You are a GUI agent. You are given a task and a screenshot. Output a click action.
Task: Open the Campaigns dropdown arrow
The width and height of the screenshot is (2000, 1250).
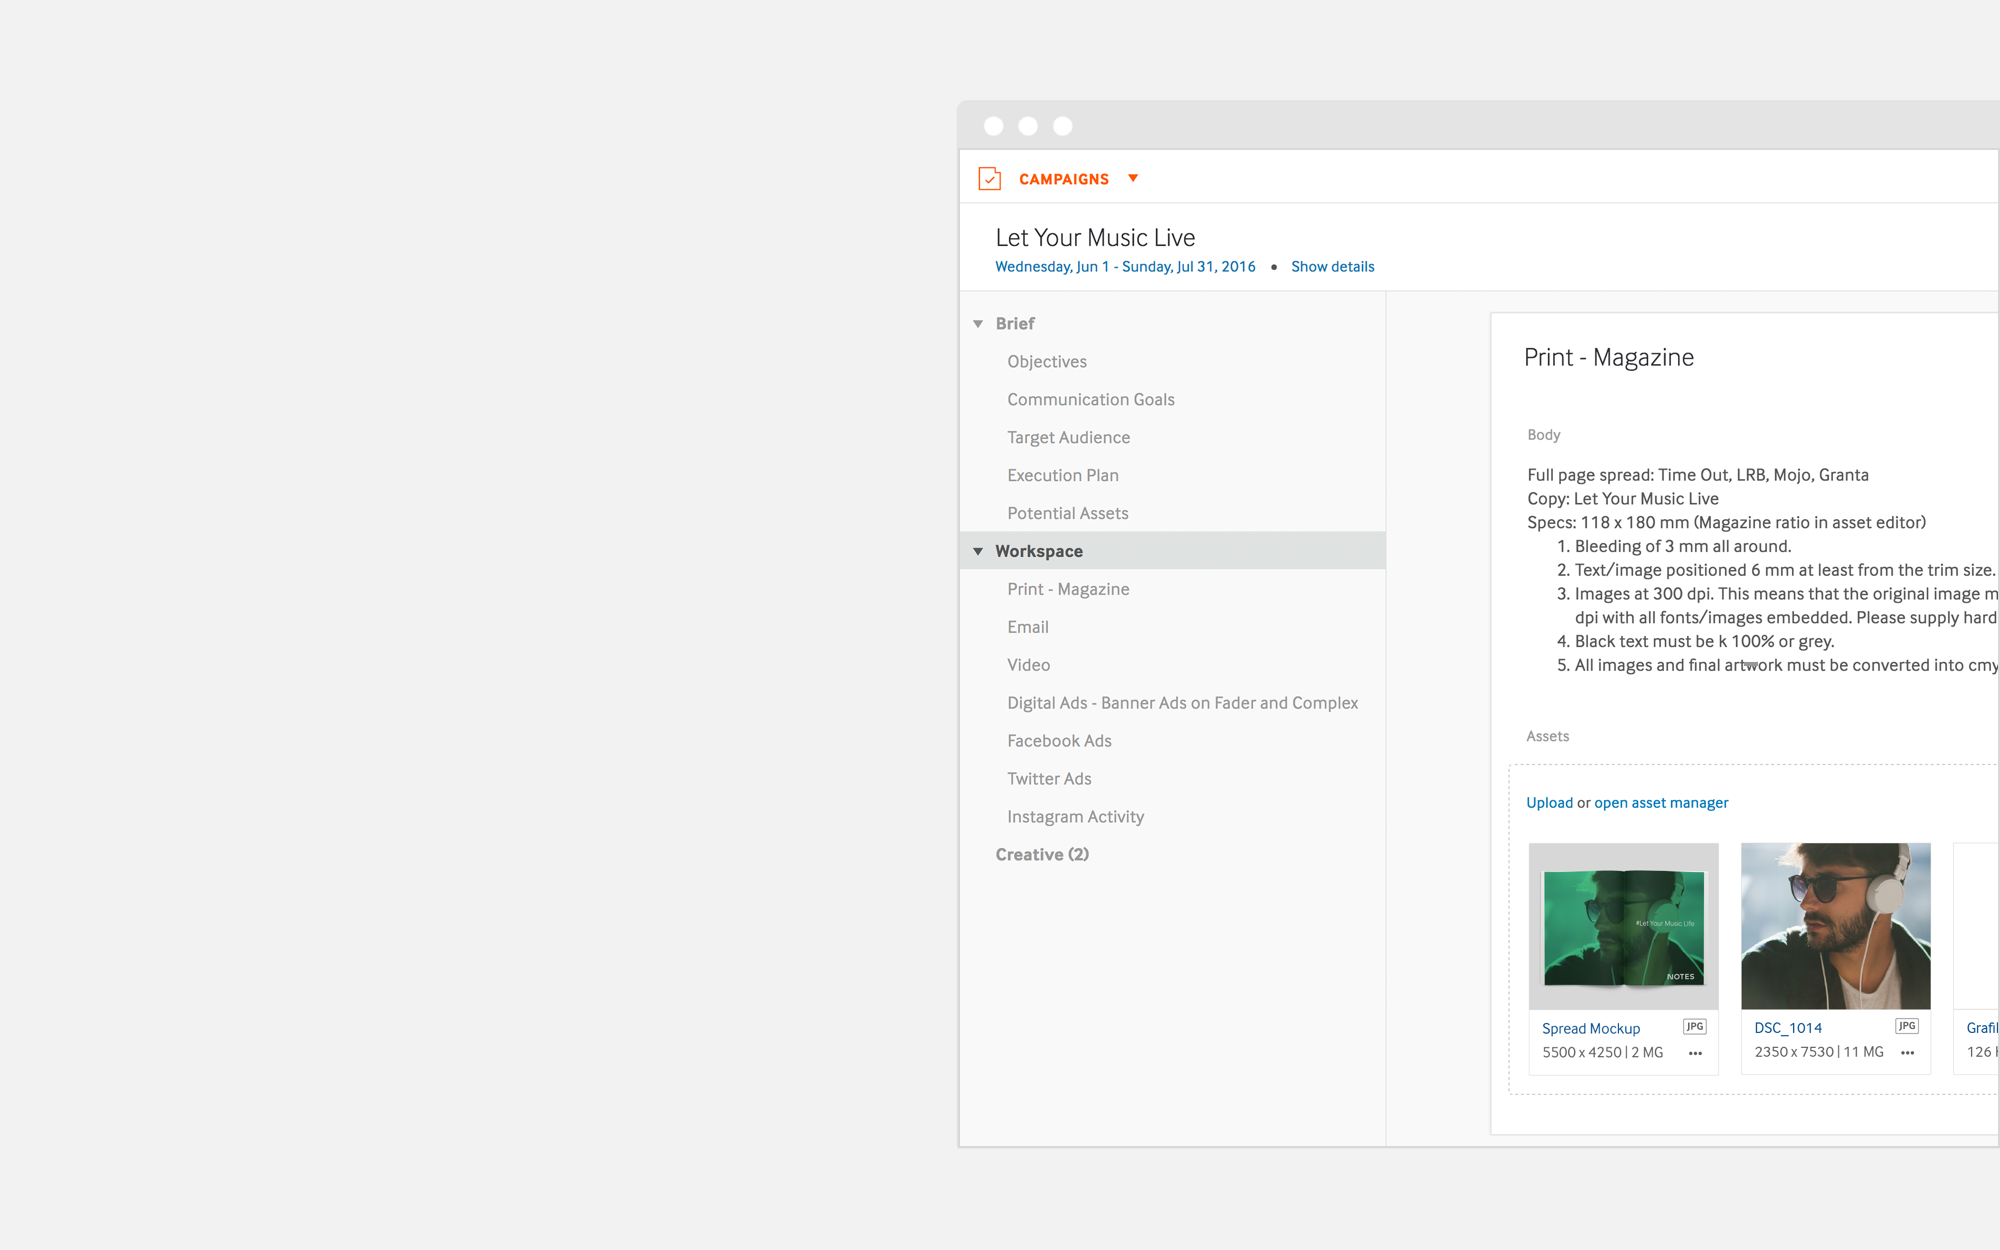pos(1133,179)
